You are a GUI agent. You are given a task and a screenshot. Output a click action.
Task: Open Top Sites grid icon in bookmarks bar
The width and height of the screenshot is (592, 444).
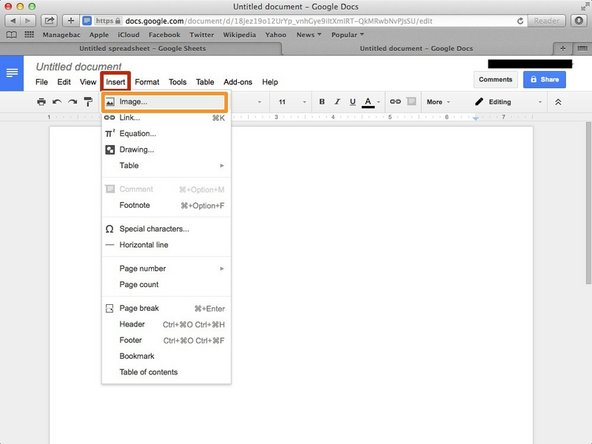coord(29,35)
